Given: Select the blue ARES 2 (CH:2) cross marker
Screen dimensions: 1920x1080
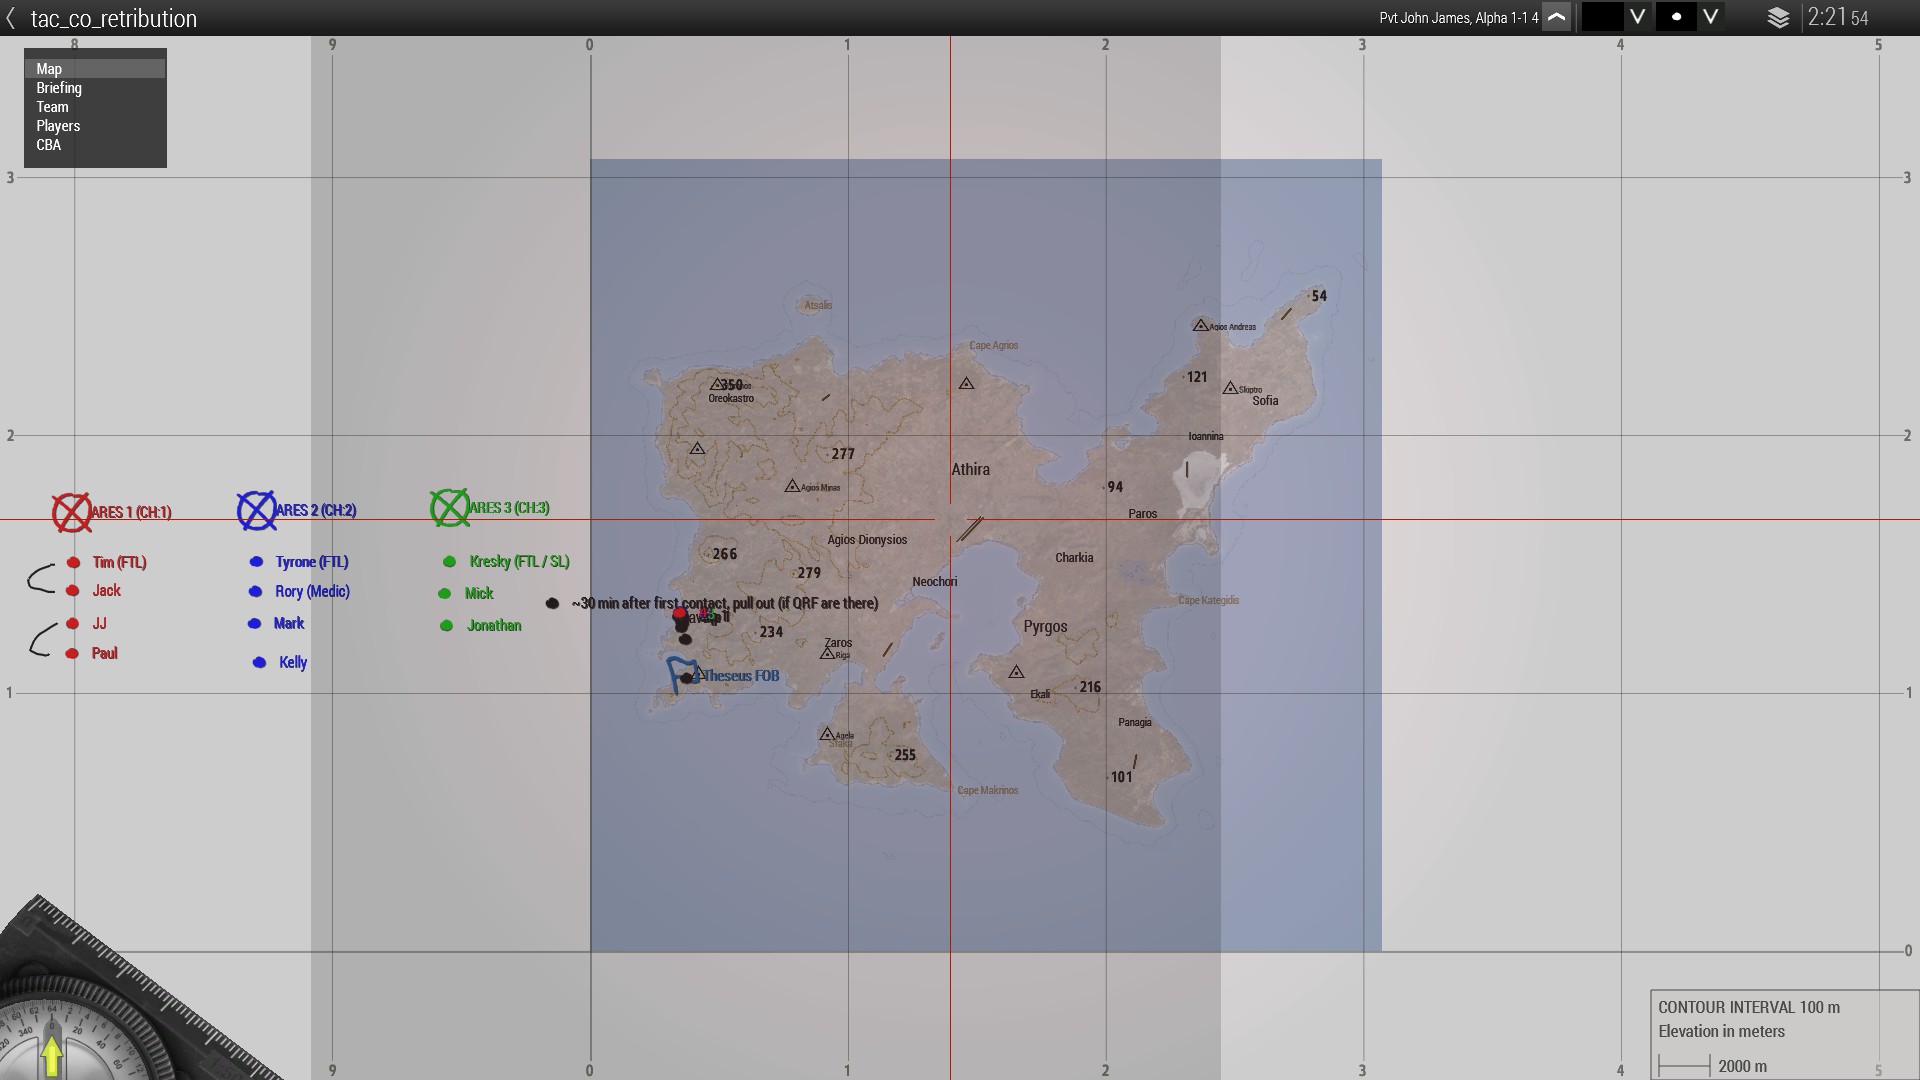Looking at the screenshot, I should tap(258, 509).
